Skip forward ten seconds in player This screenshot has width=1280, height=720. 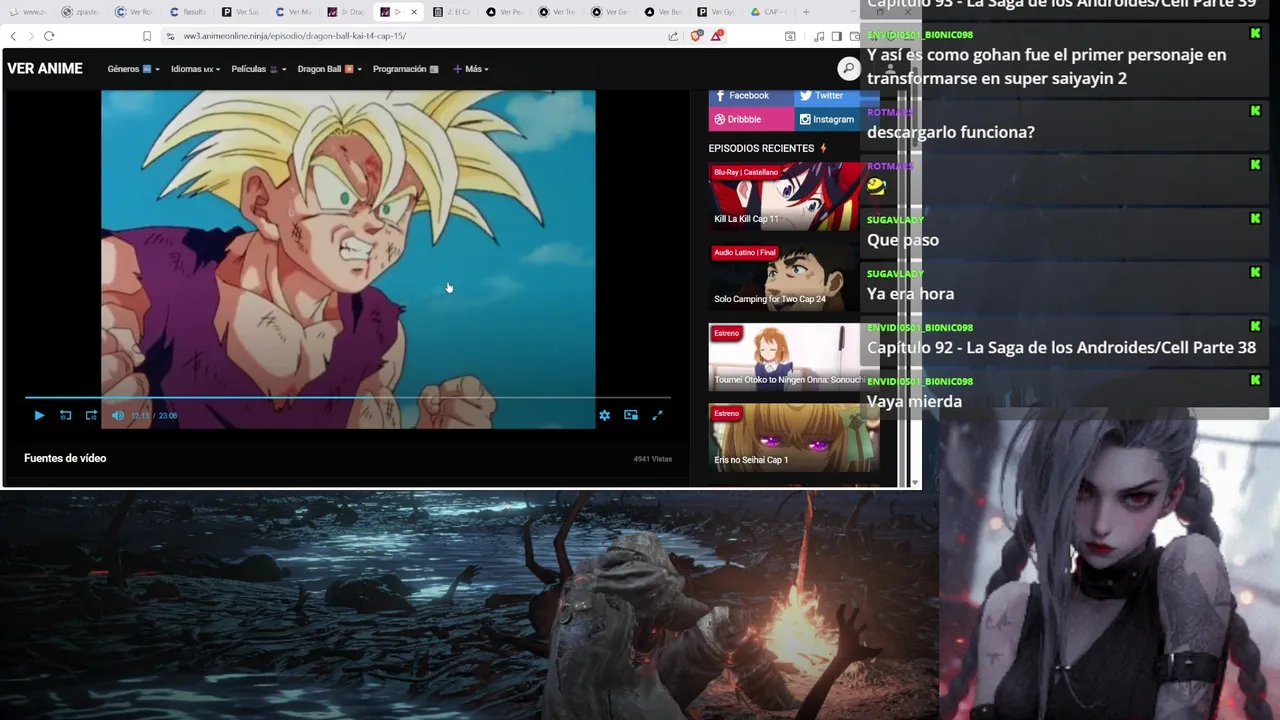click(91, 415)
